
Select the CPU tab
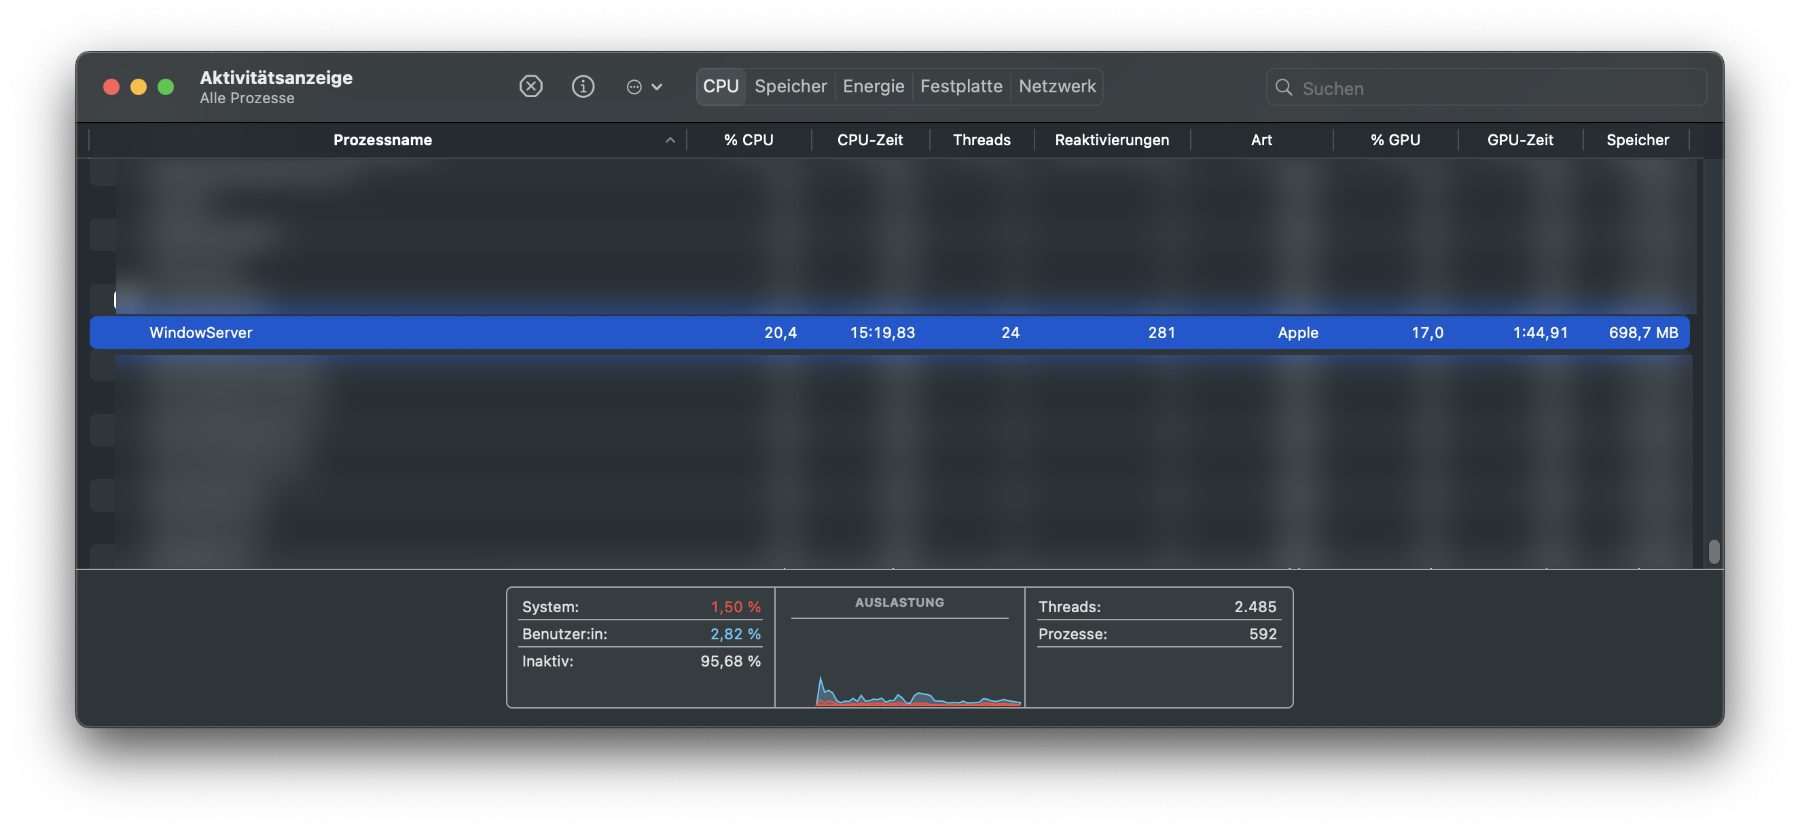pyautogui.click(x=720, y=87)
